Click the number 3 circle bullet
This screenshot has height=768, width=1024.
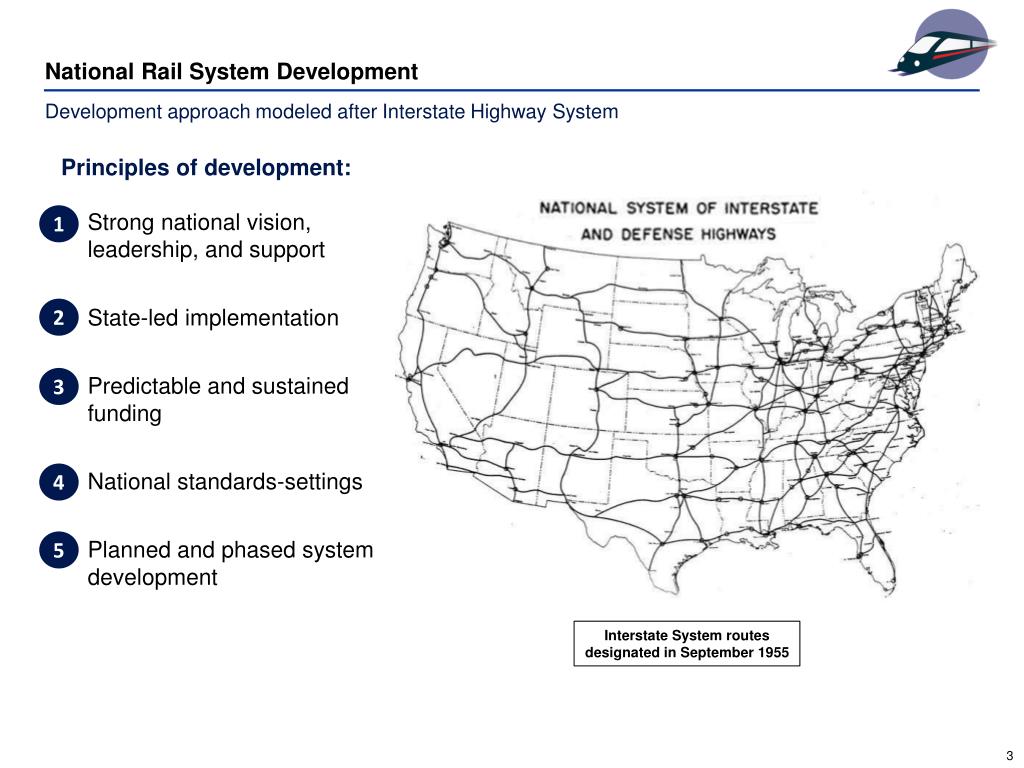(x=59, y=387)
